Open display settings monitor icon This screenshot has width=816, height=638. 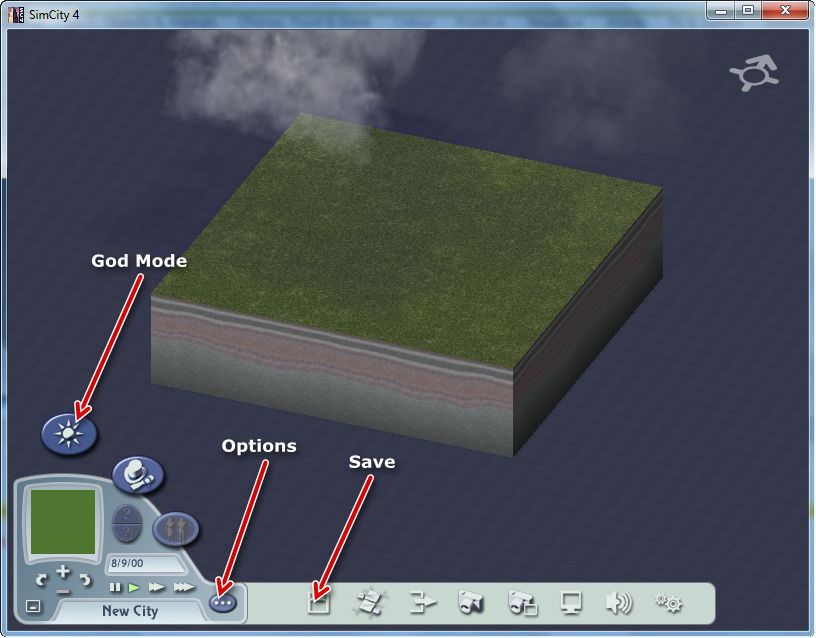(571, 604)
